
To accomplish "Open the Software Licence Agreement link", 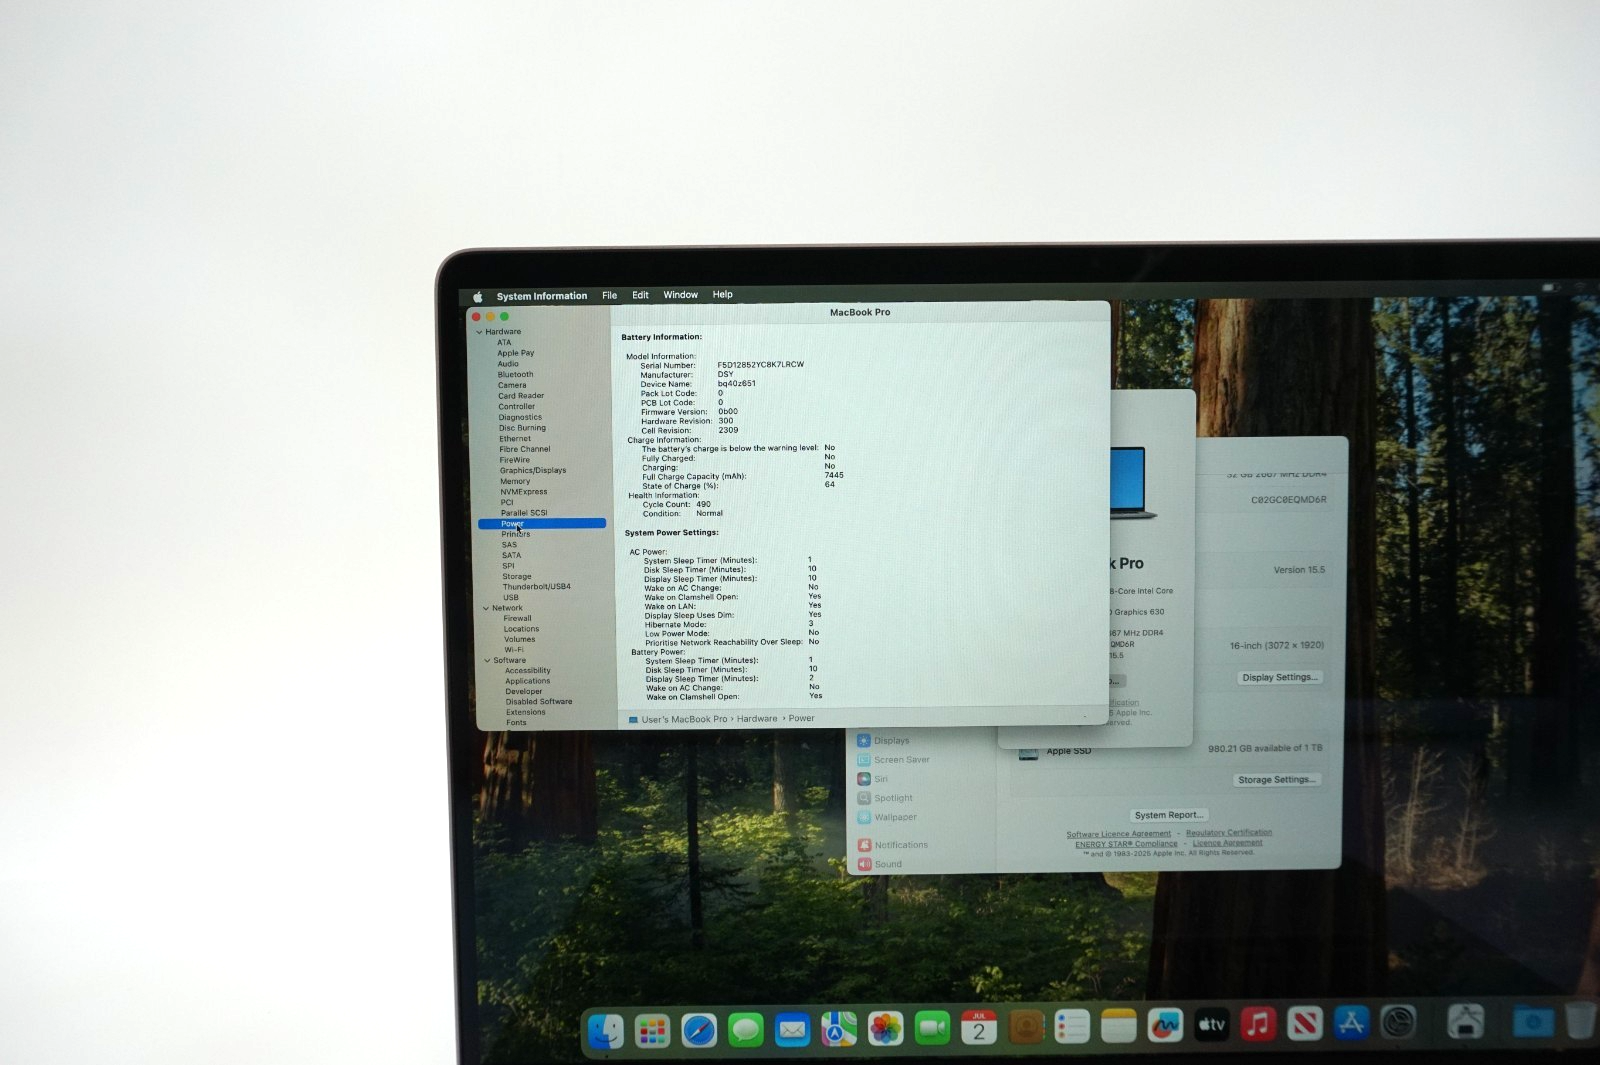I will (x=1118, y=834).
